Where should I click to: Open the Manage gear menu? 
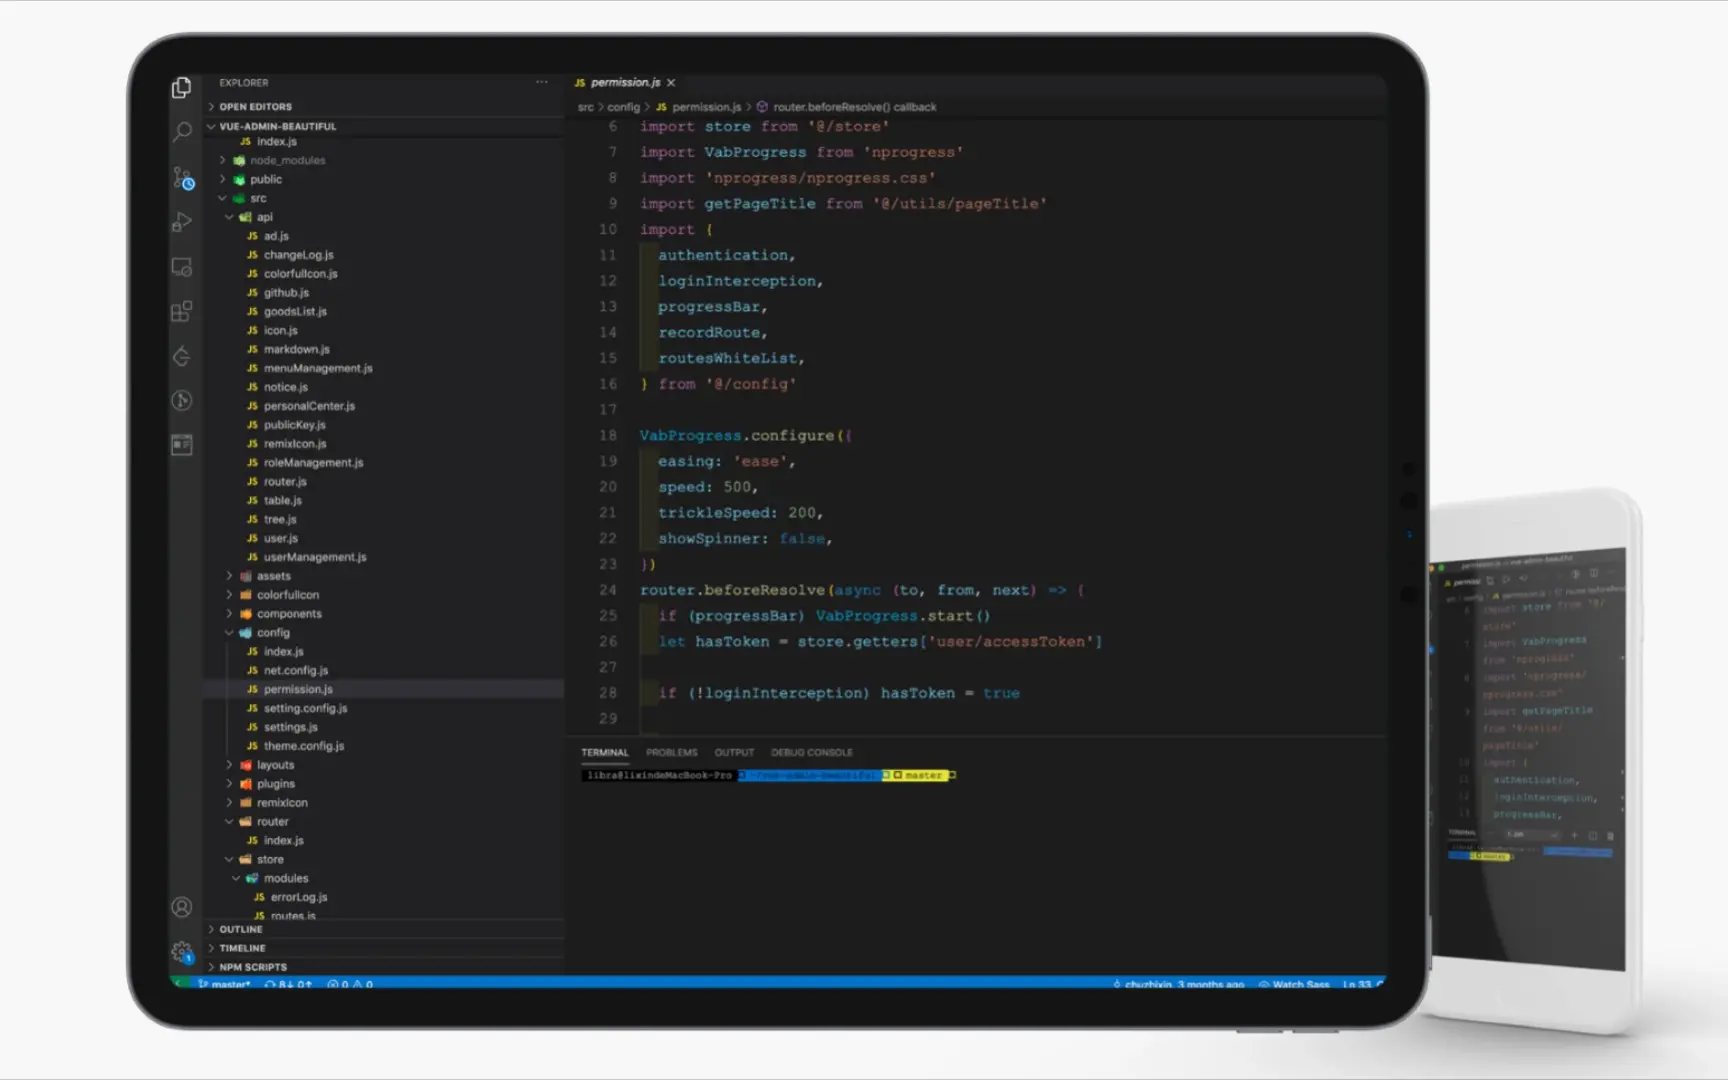182,952
